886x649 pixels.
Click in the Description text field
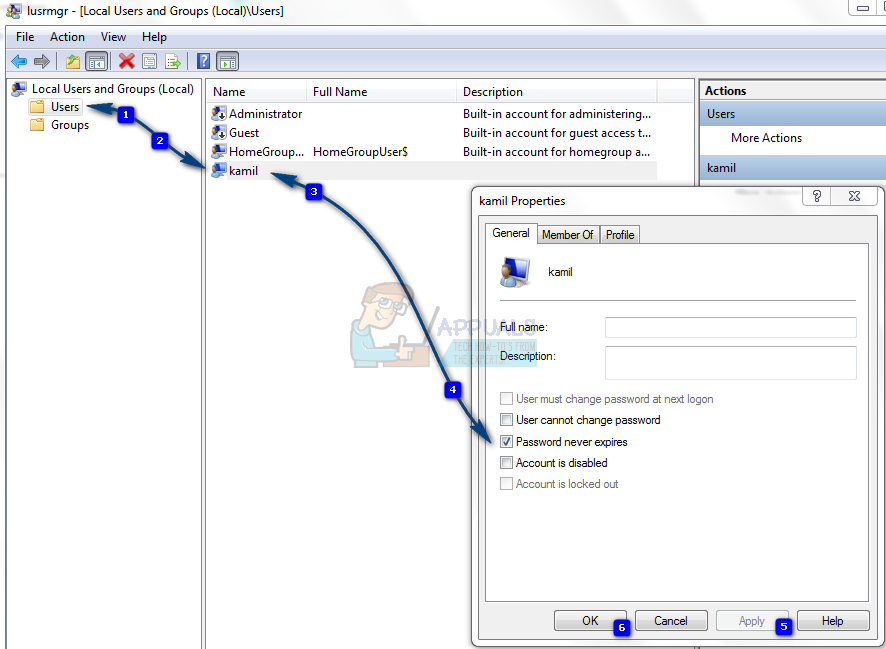coord(731,363)
